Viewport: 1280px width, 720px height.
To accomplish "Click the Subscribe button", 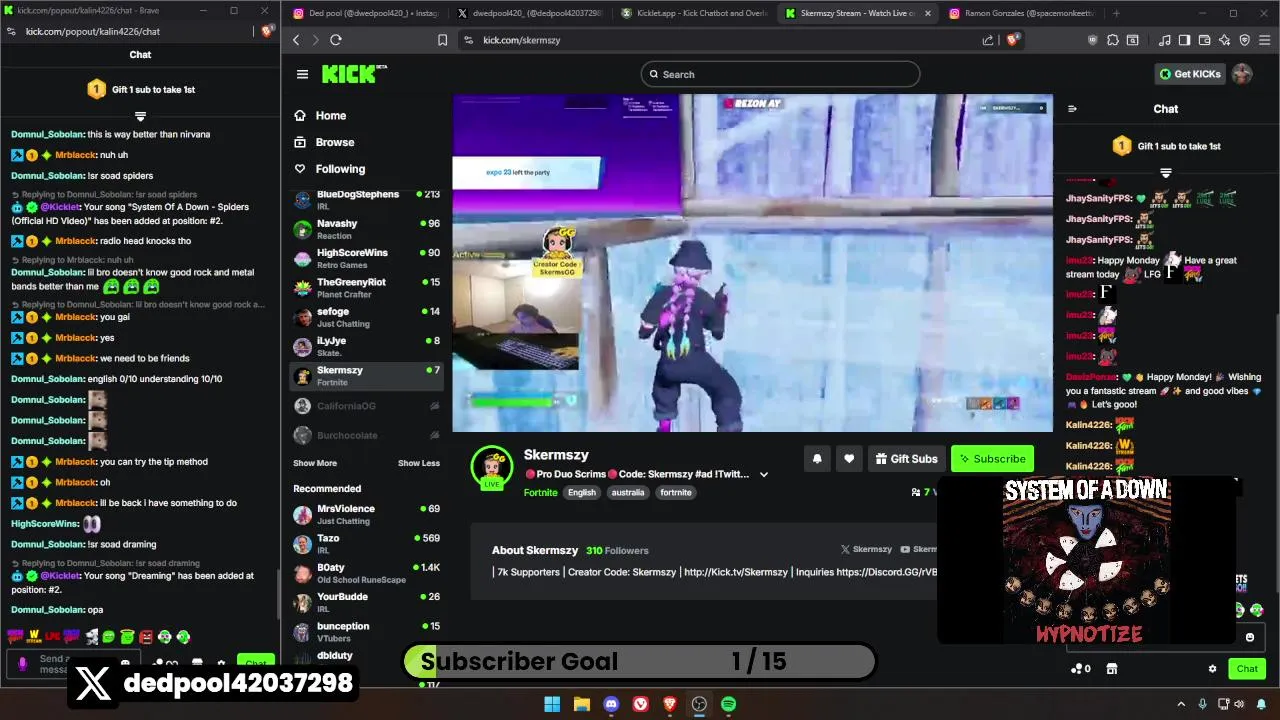I will pyautogui.click(x=992, y=459).
